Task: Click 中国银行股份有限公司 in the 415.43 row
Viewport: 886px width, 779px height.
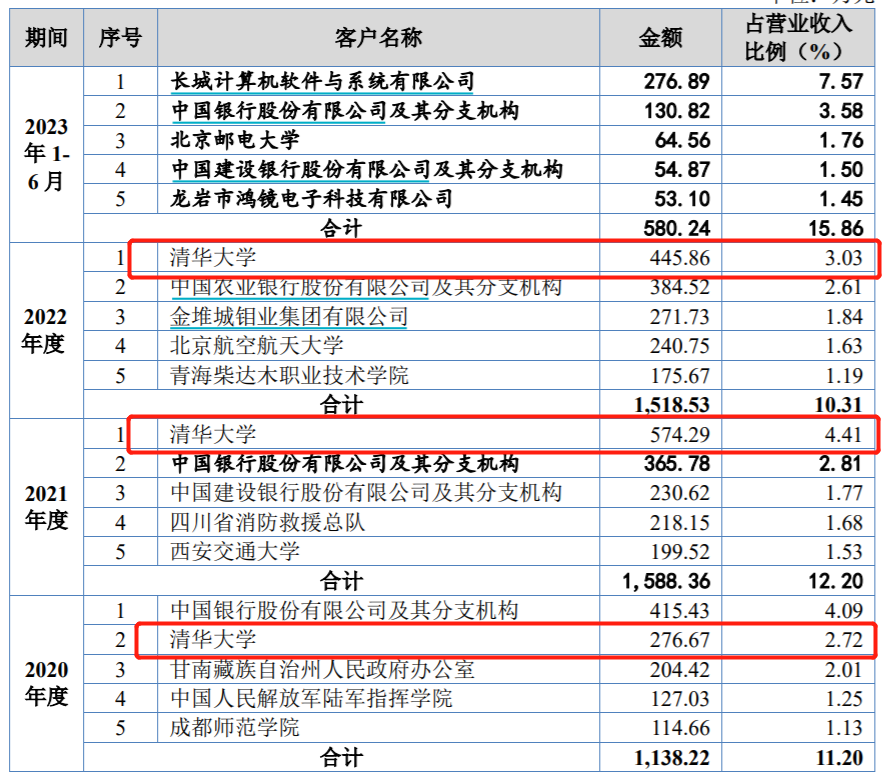Action: pyautogui.click(x=279, y=611)
